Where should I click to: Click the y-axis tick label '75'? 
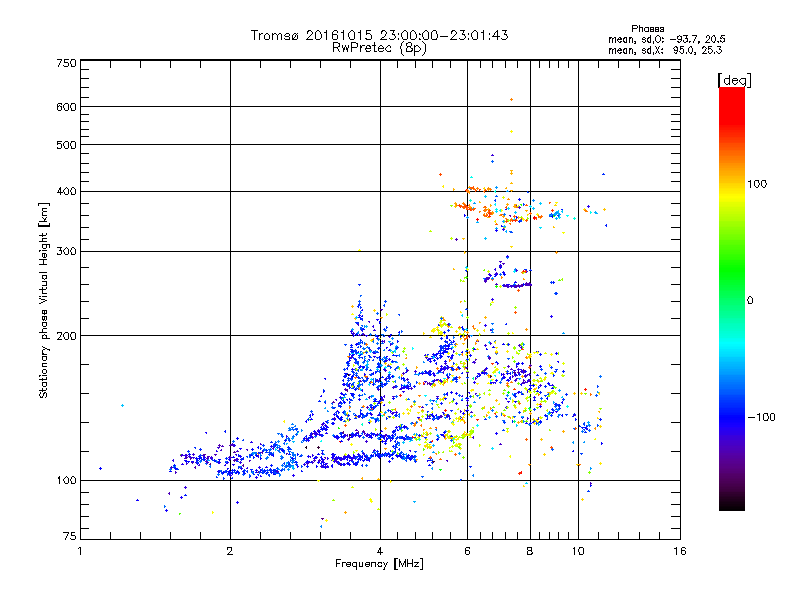point(70,536)
